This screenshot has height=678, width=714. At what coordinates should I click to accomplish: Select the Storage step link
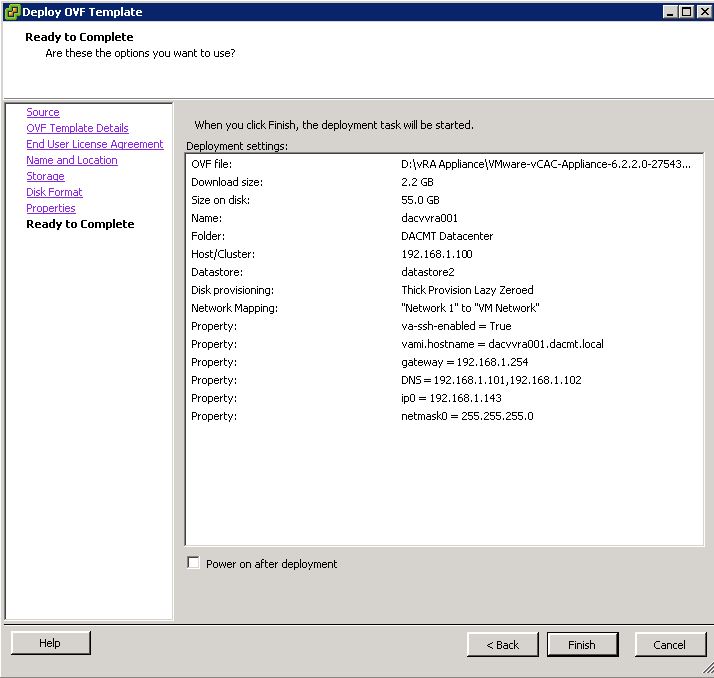tap(45, 176)
